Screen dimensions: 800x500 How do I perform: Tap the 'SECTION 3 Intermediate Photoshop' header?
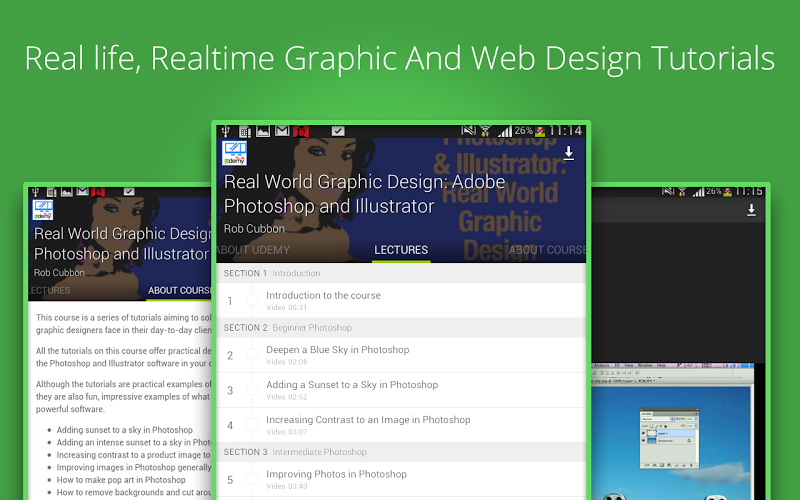pos(401,452)
